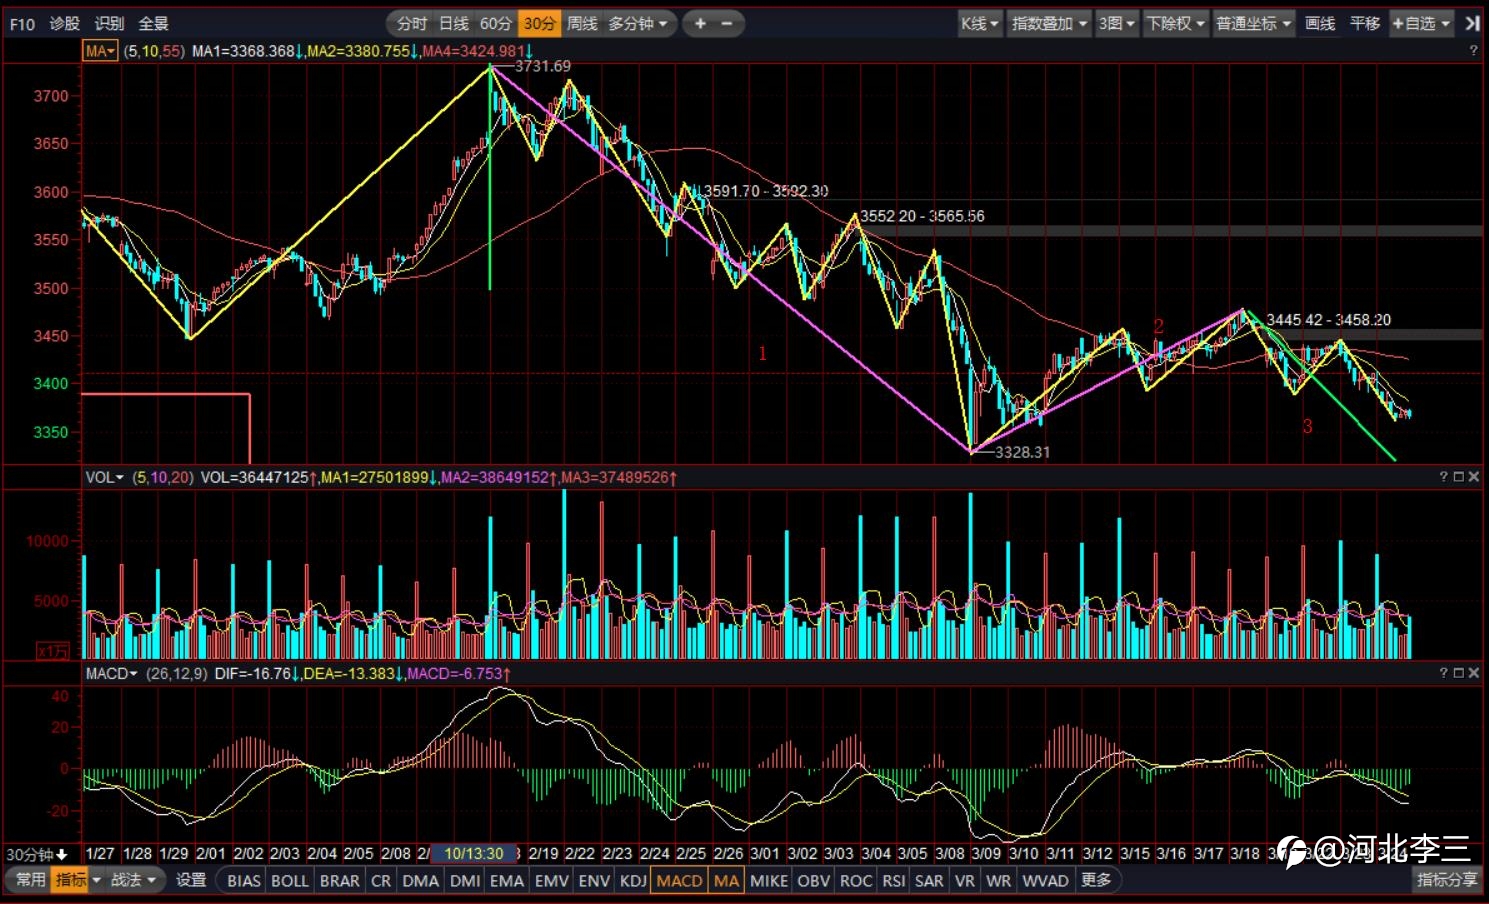Open help for the MACD panel

point(1443,673)
